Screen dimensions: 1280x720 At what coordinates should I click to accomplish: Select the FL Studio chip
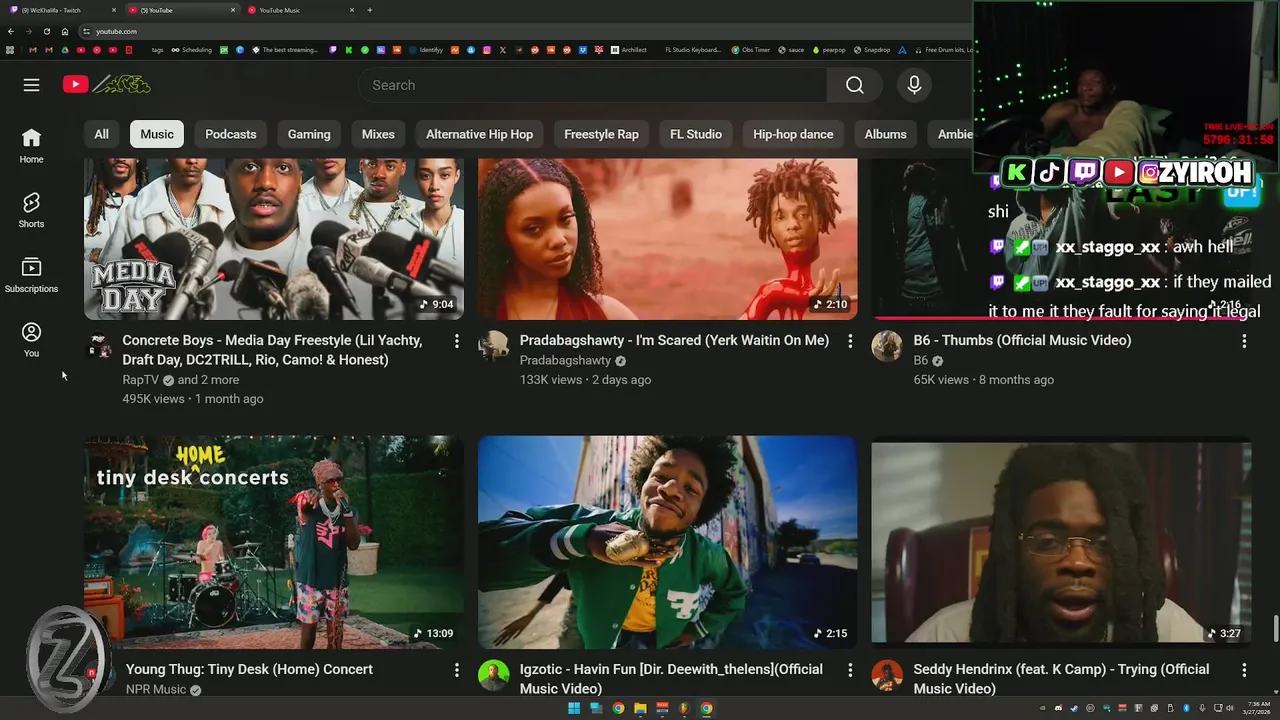pos(696,134)
